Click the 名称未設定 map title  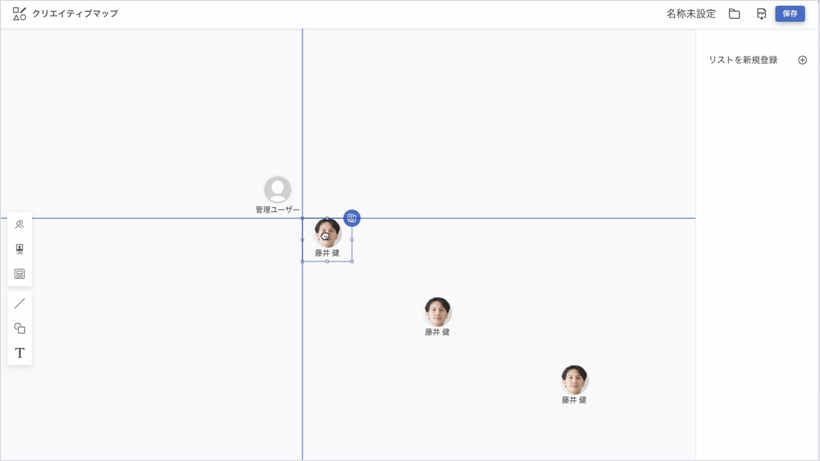point(691,14)
